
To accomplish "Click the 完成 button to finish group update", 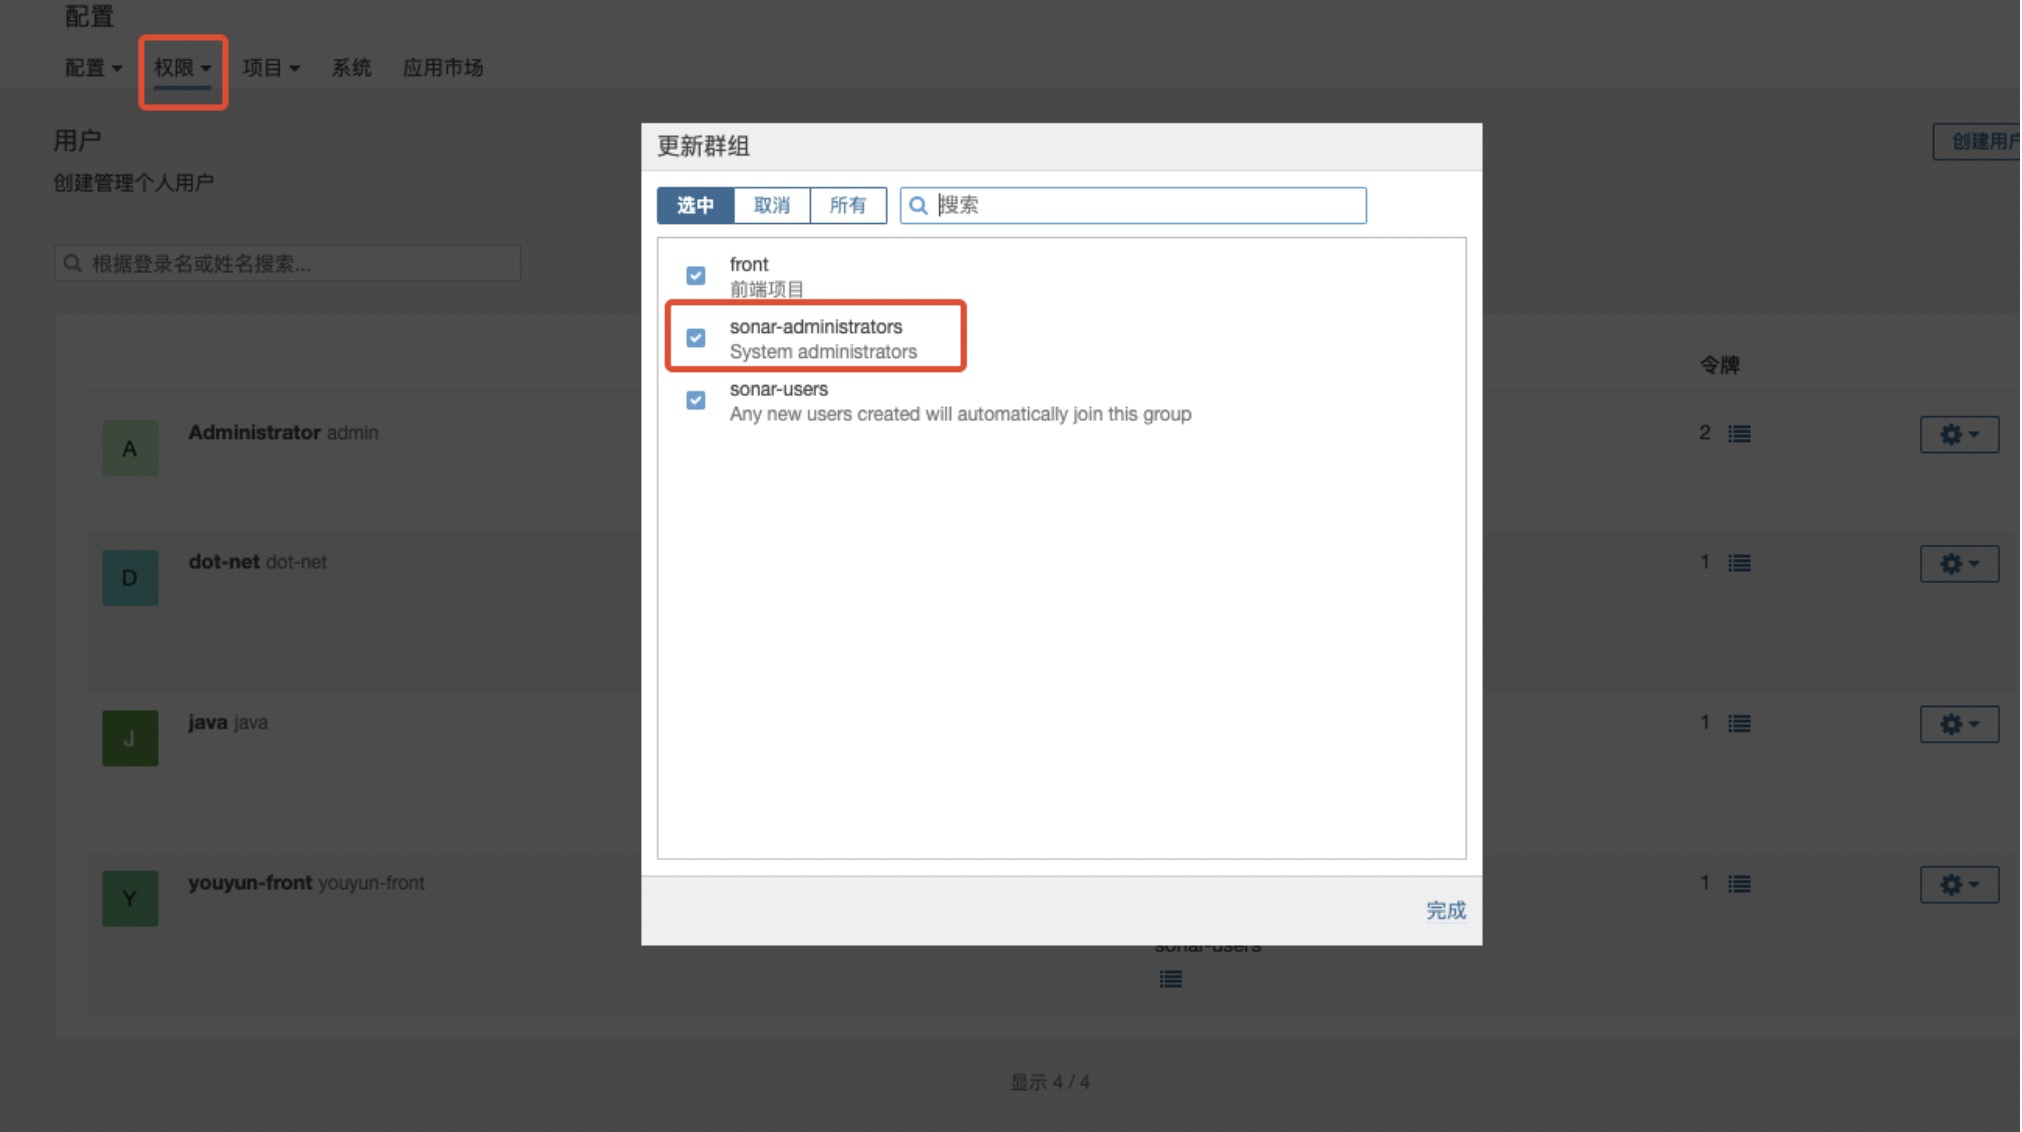I will (1445, 910).
